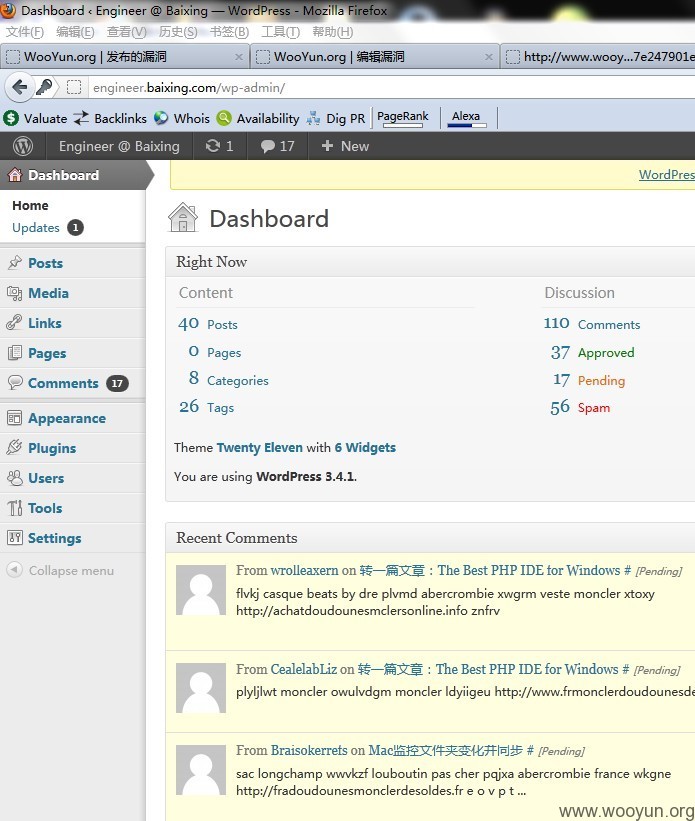695x821 pixels.
Task: Go to Home in Dashboard submenu
Action: (30, 205)
